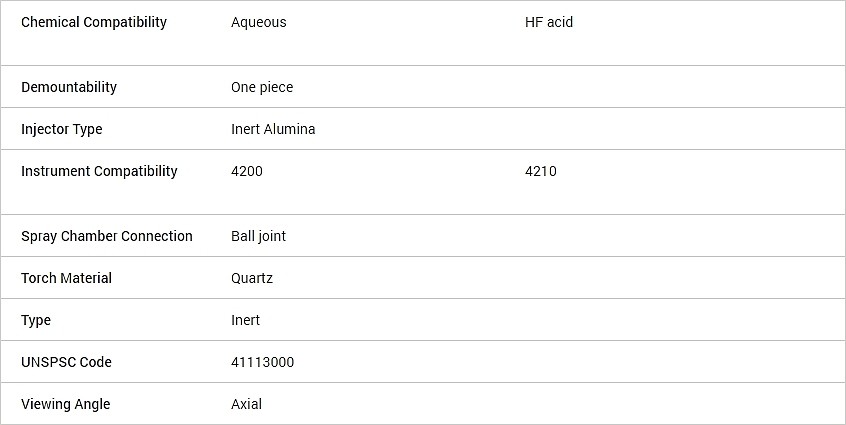This screenshot has width=846, height=425.
Task: Click the Chemical Compatibility label
Action: point(94,23)
